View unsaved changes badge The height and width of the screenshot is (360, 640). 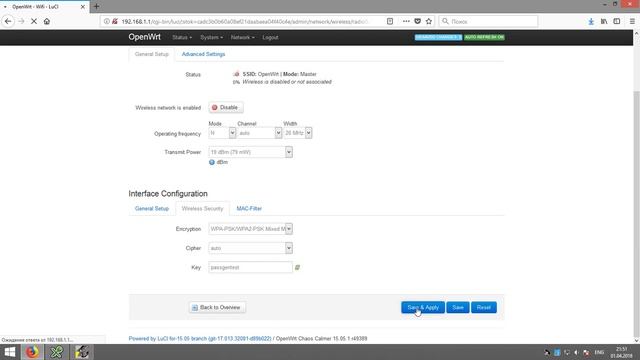[438, 37]
